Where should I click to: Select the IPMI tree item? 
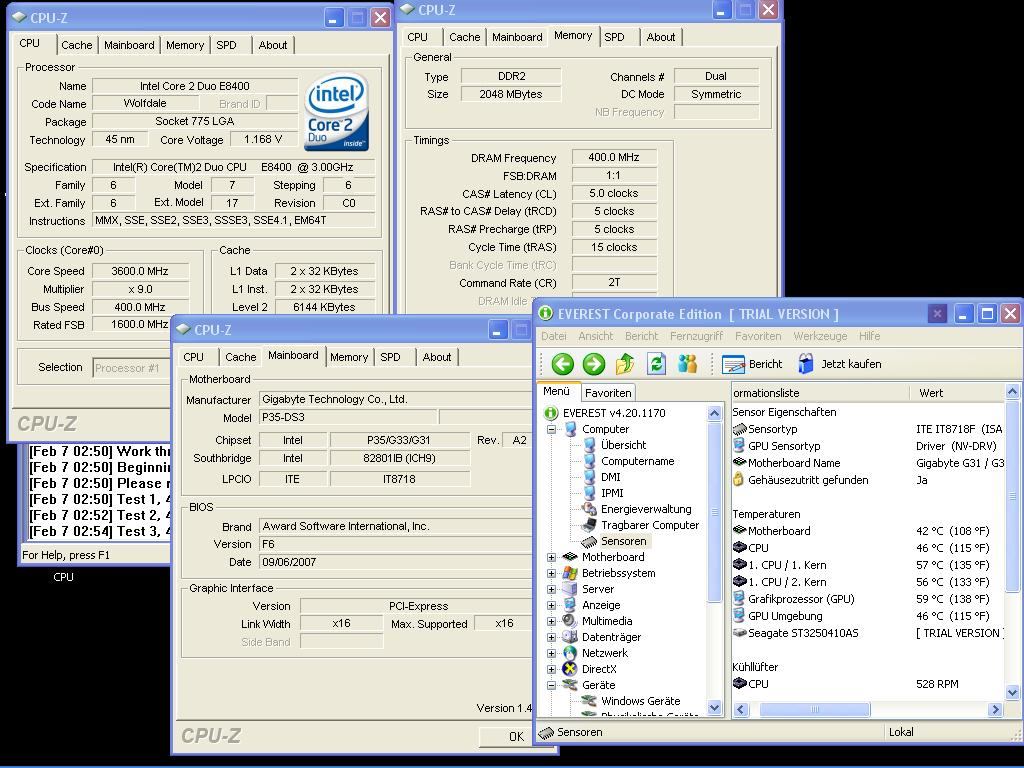pos(612,493)
